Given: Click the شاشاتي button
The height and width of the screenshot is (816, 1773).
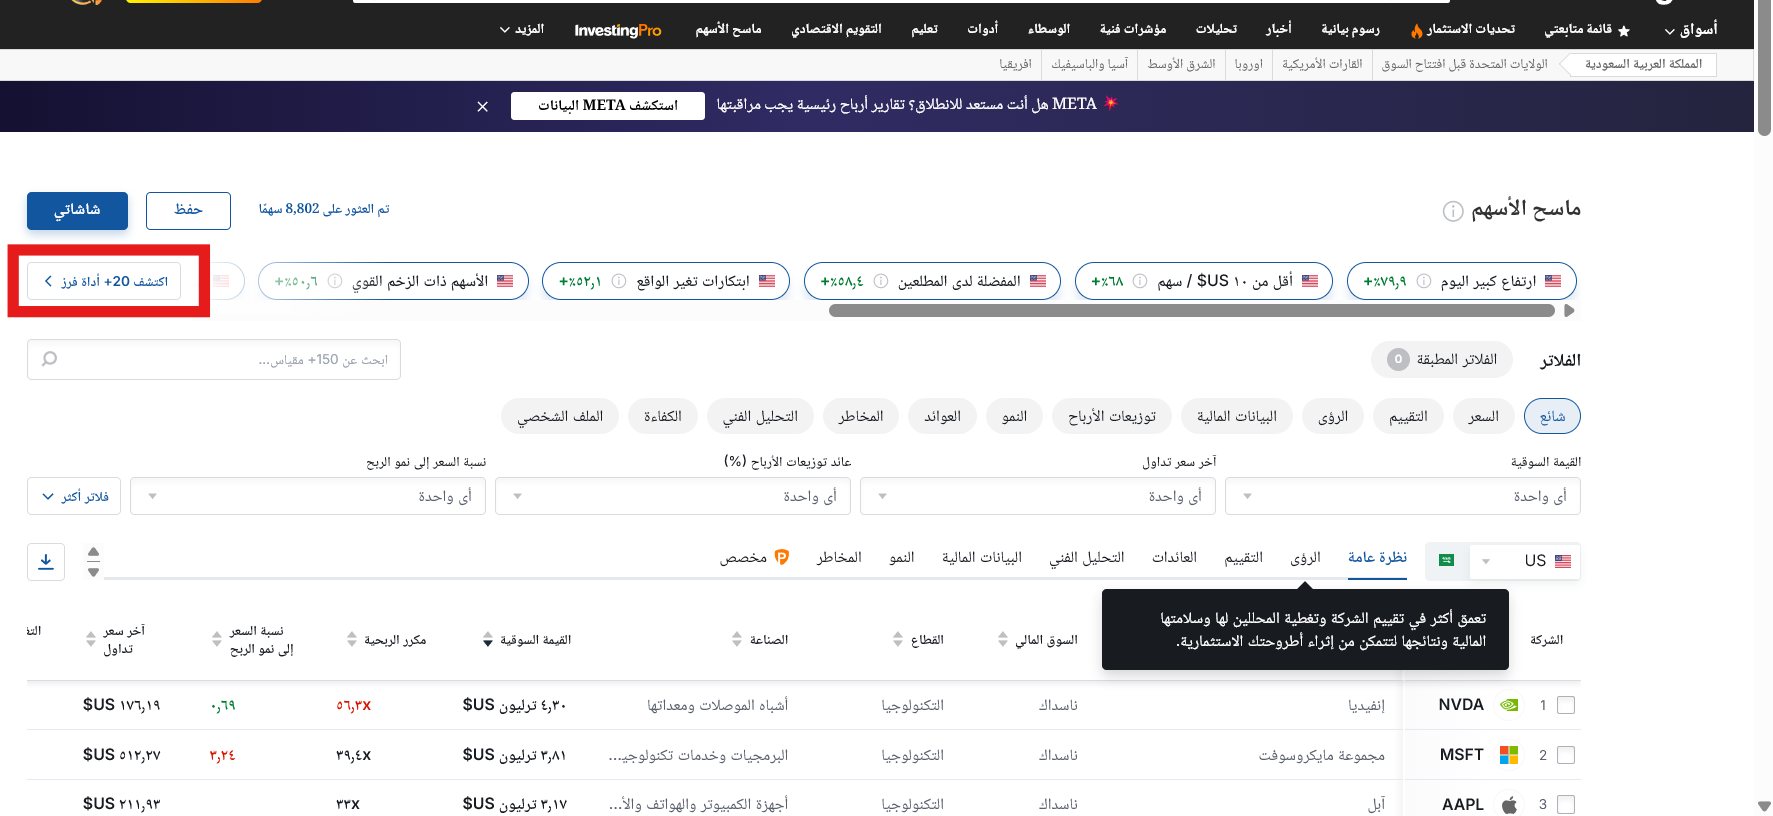Looking at the screenshot, I should tap(77, 210).
